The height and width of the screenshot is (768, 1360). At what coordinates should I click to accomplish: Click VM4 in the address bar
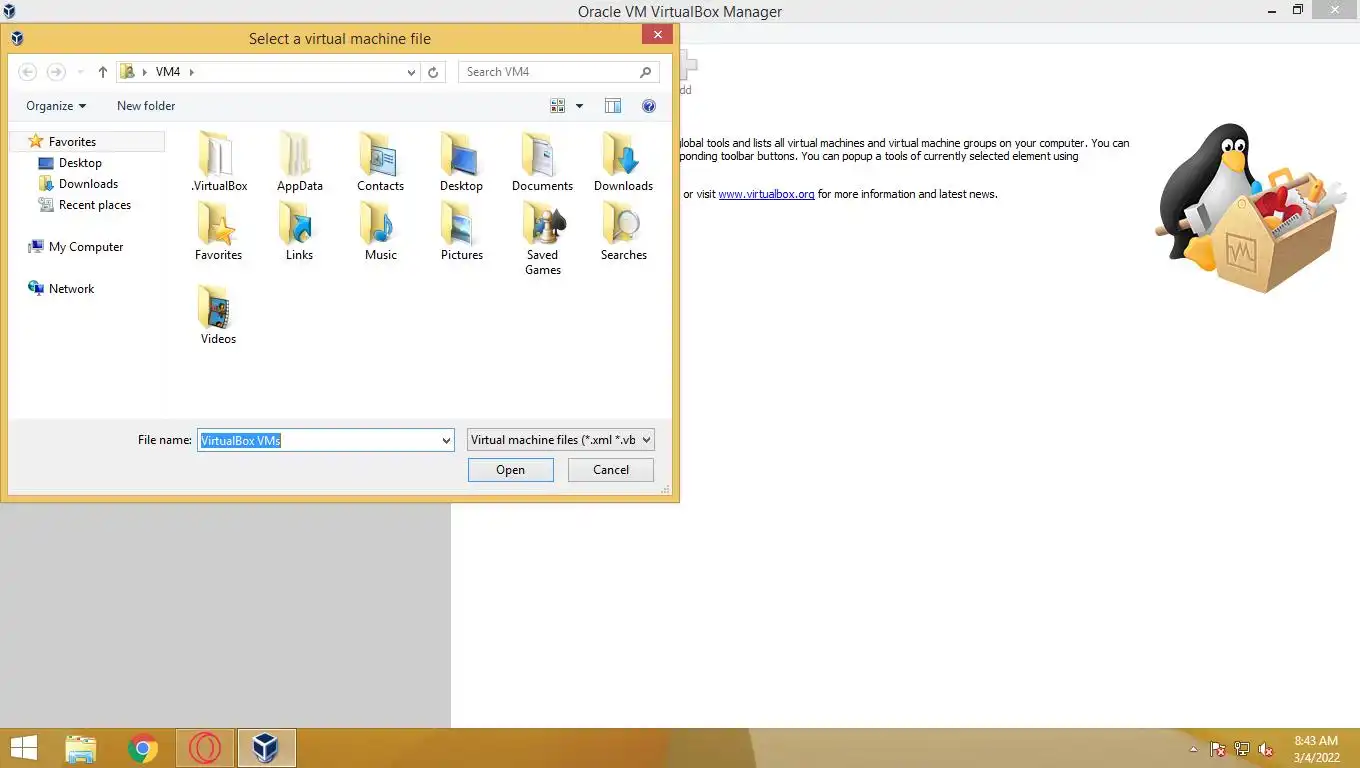pyautogui.click(x=168, y=72)
